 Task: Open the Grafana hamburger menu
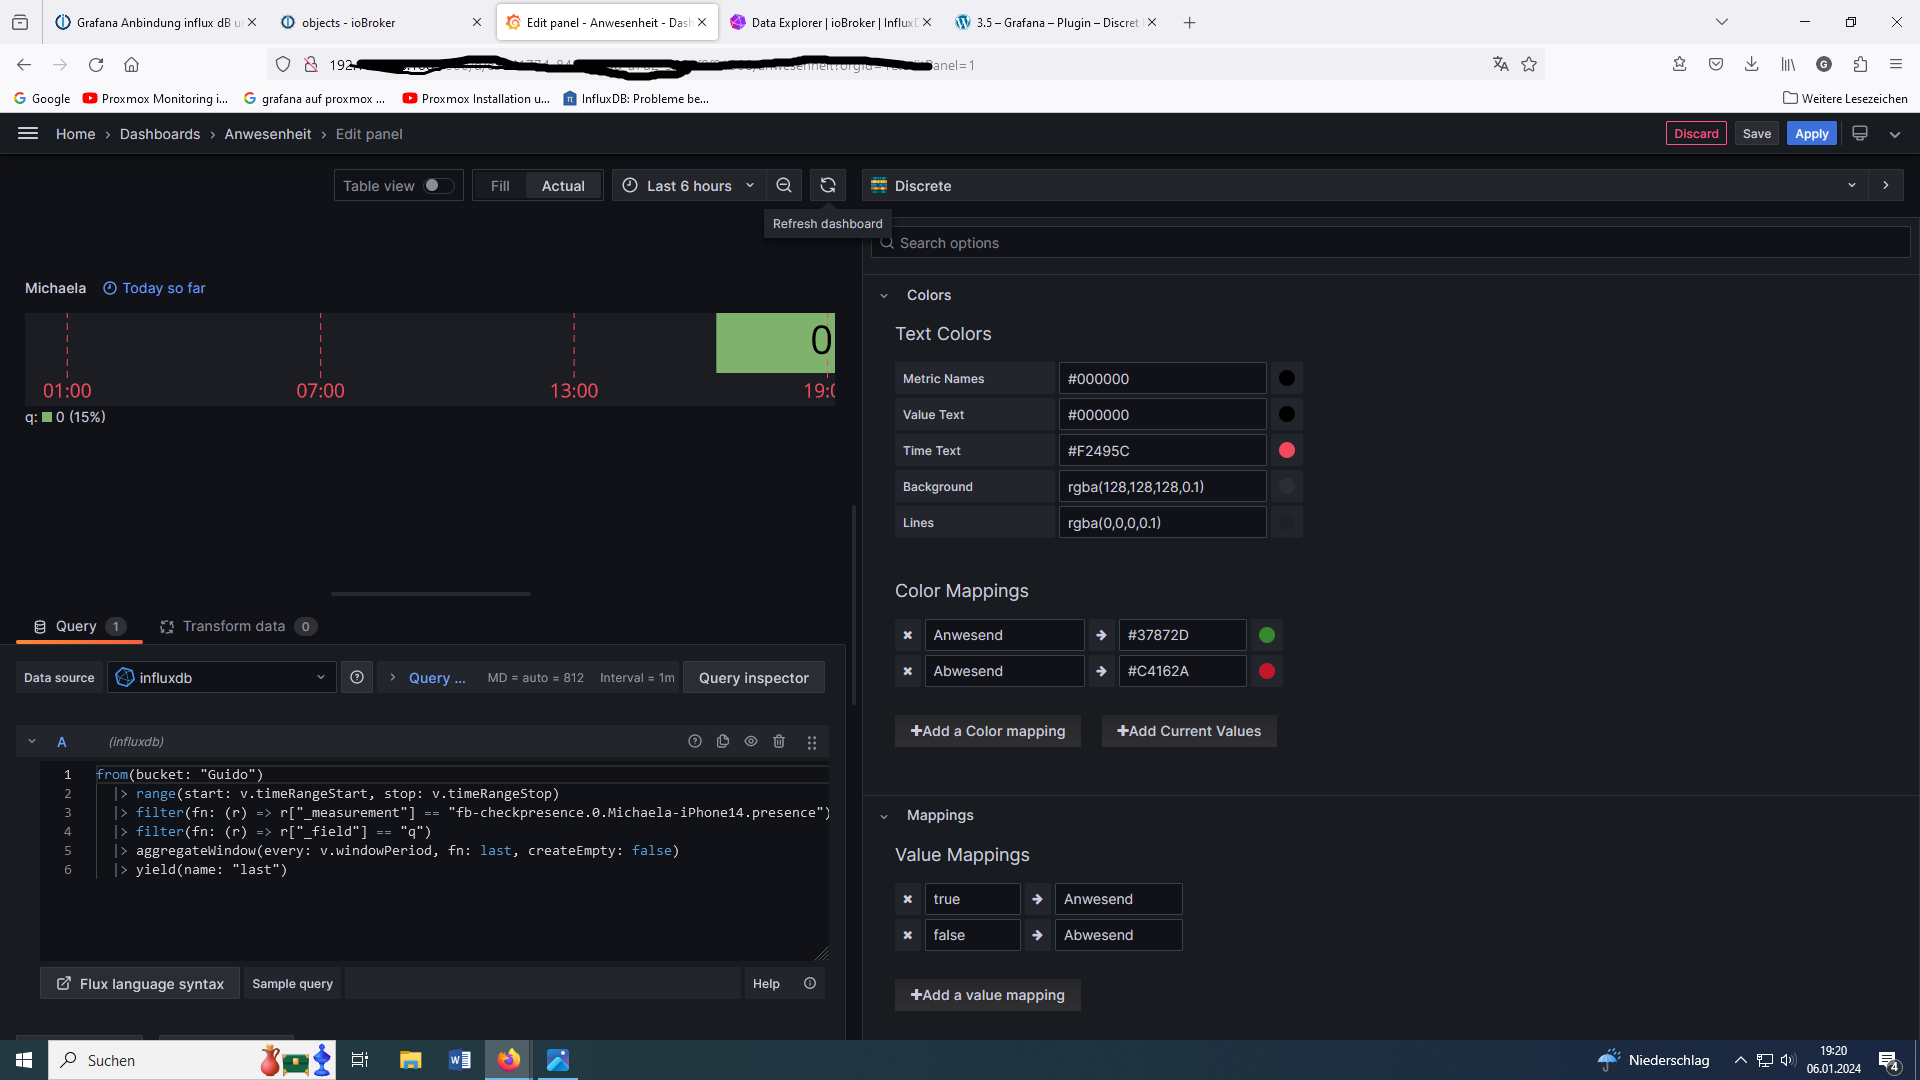28,133
